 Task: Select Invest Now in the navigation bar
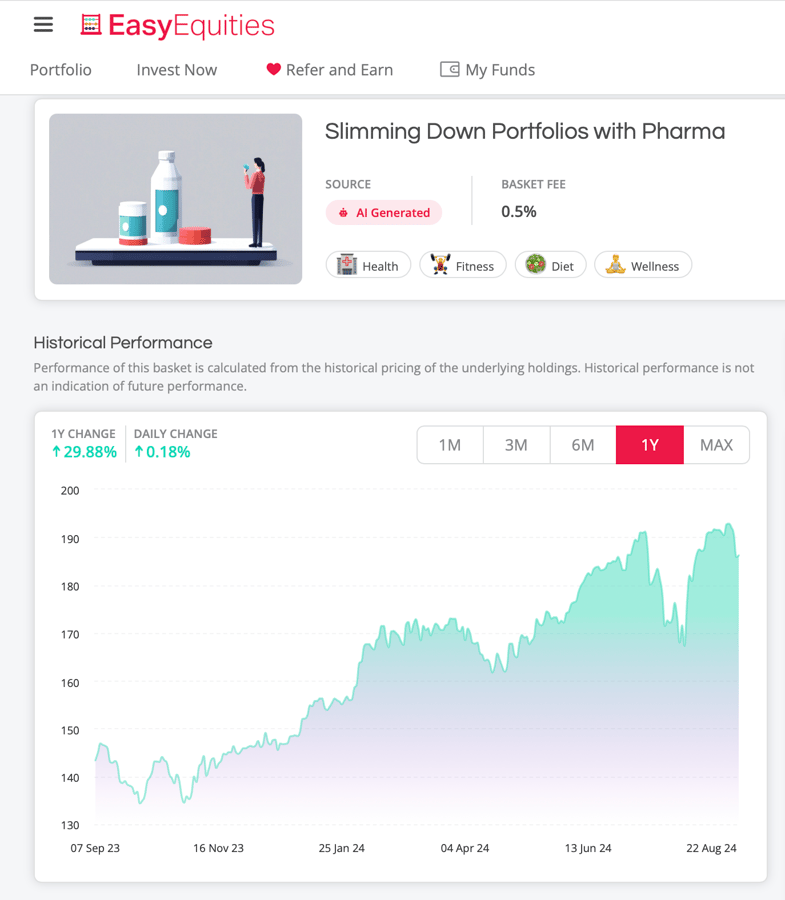[176, 70]
